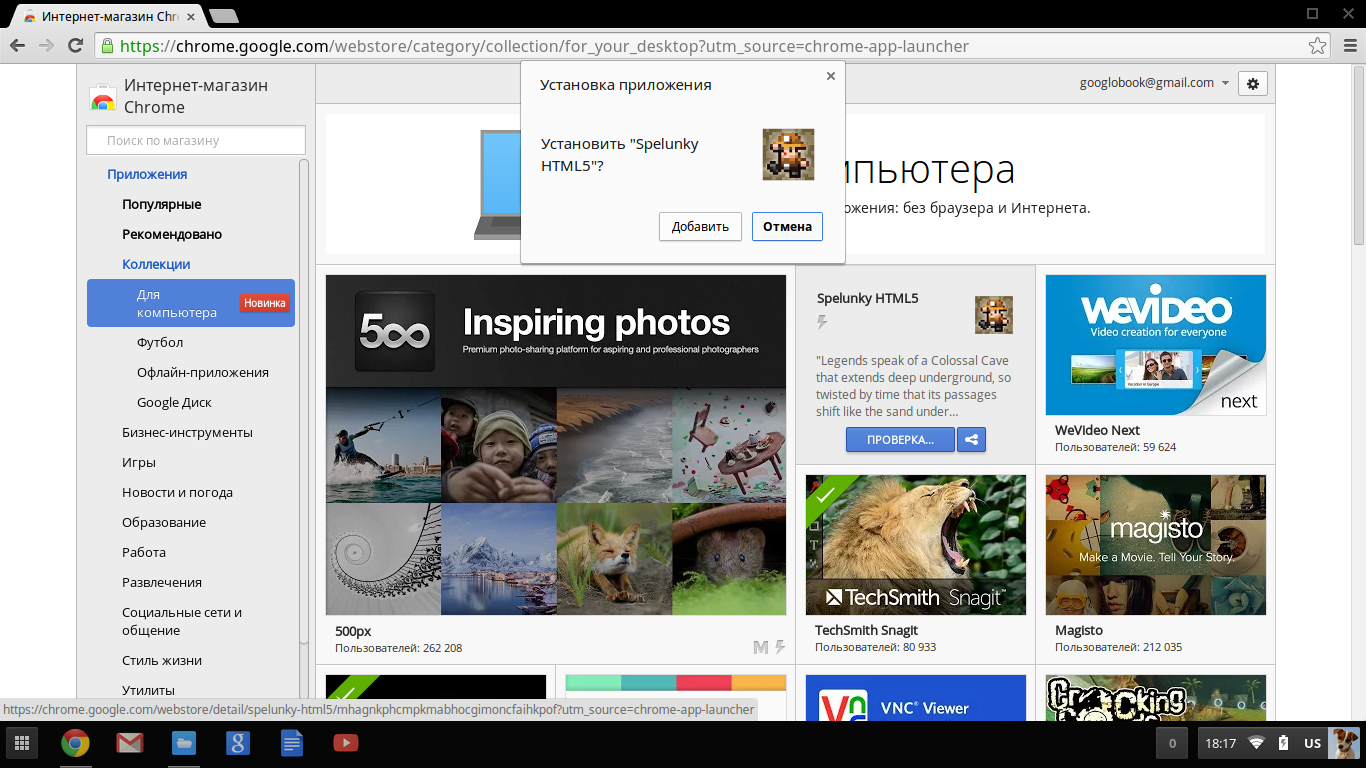Select Приложения in sidebar
This screenshot has width=1366, height=768.
tap(147, 174)
